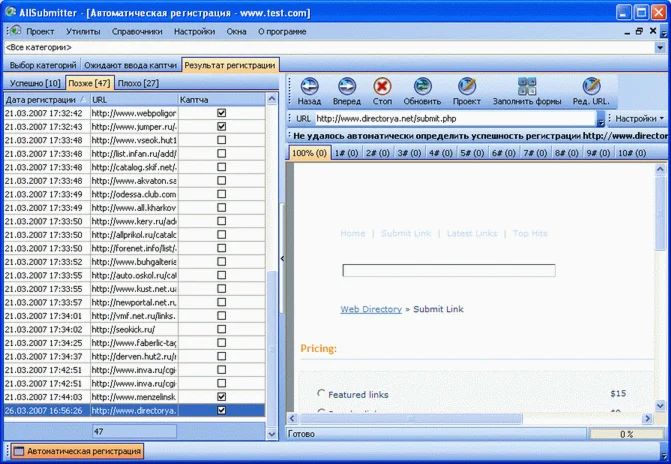This screenshot has width=671, height=464.
Task: Click Автоматическая регистрация taskbar button
Action: pyautogui.click(x=77, y=451)
